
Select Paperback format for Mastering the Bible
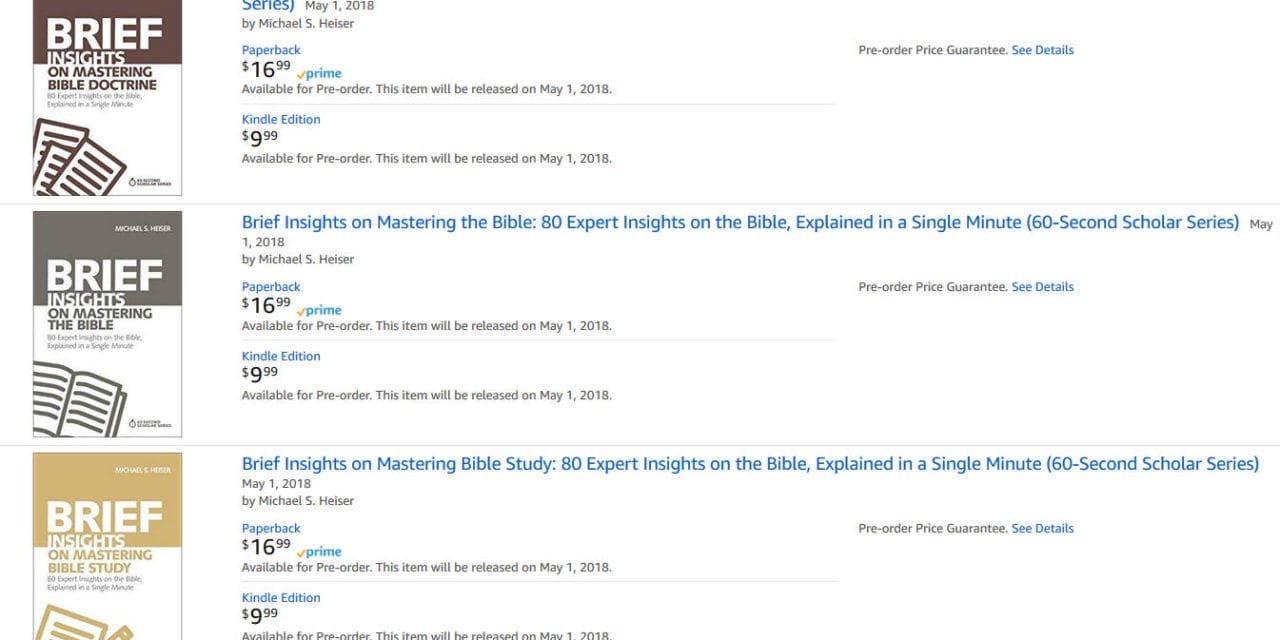[271, 287]
